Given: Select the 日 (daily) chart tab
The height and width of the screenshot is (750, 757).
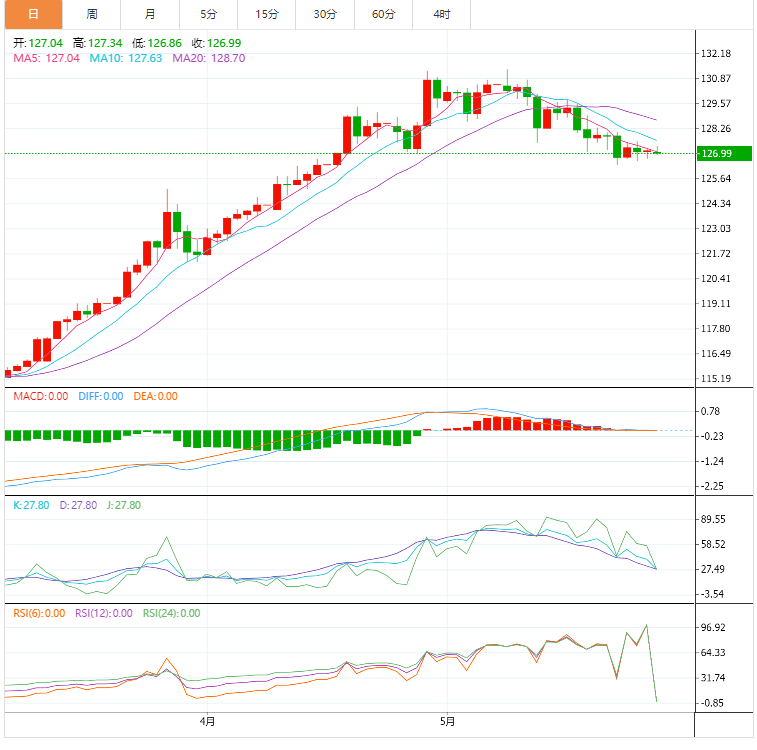Looking at the screenshot, I should click(x=32, y=14).
